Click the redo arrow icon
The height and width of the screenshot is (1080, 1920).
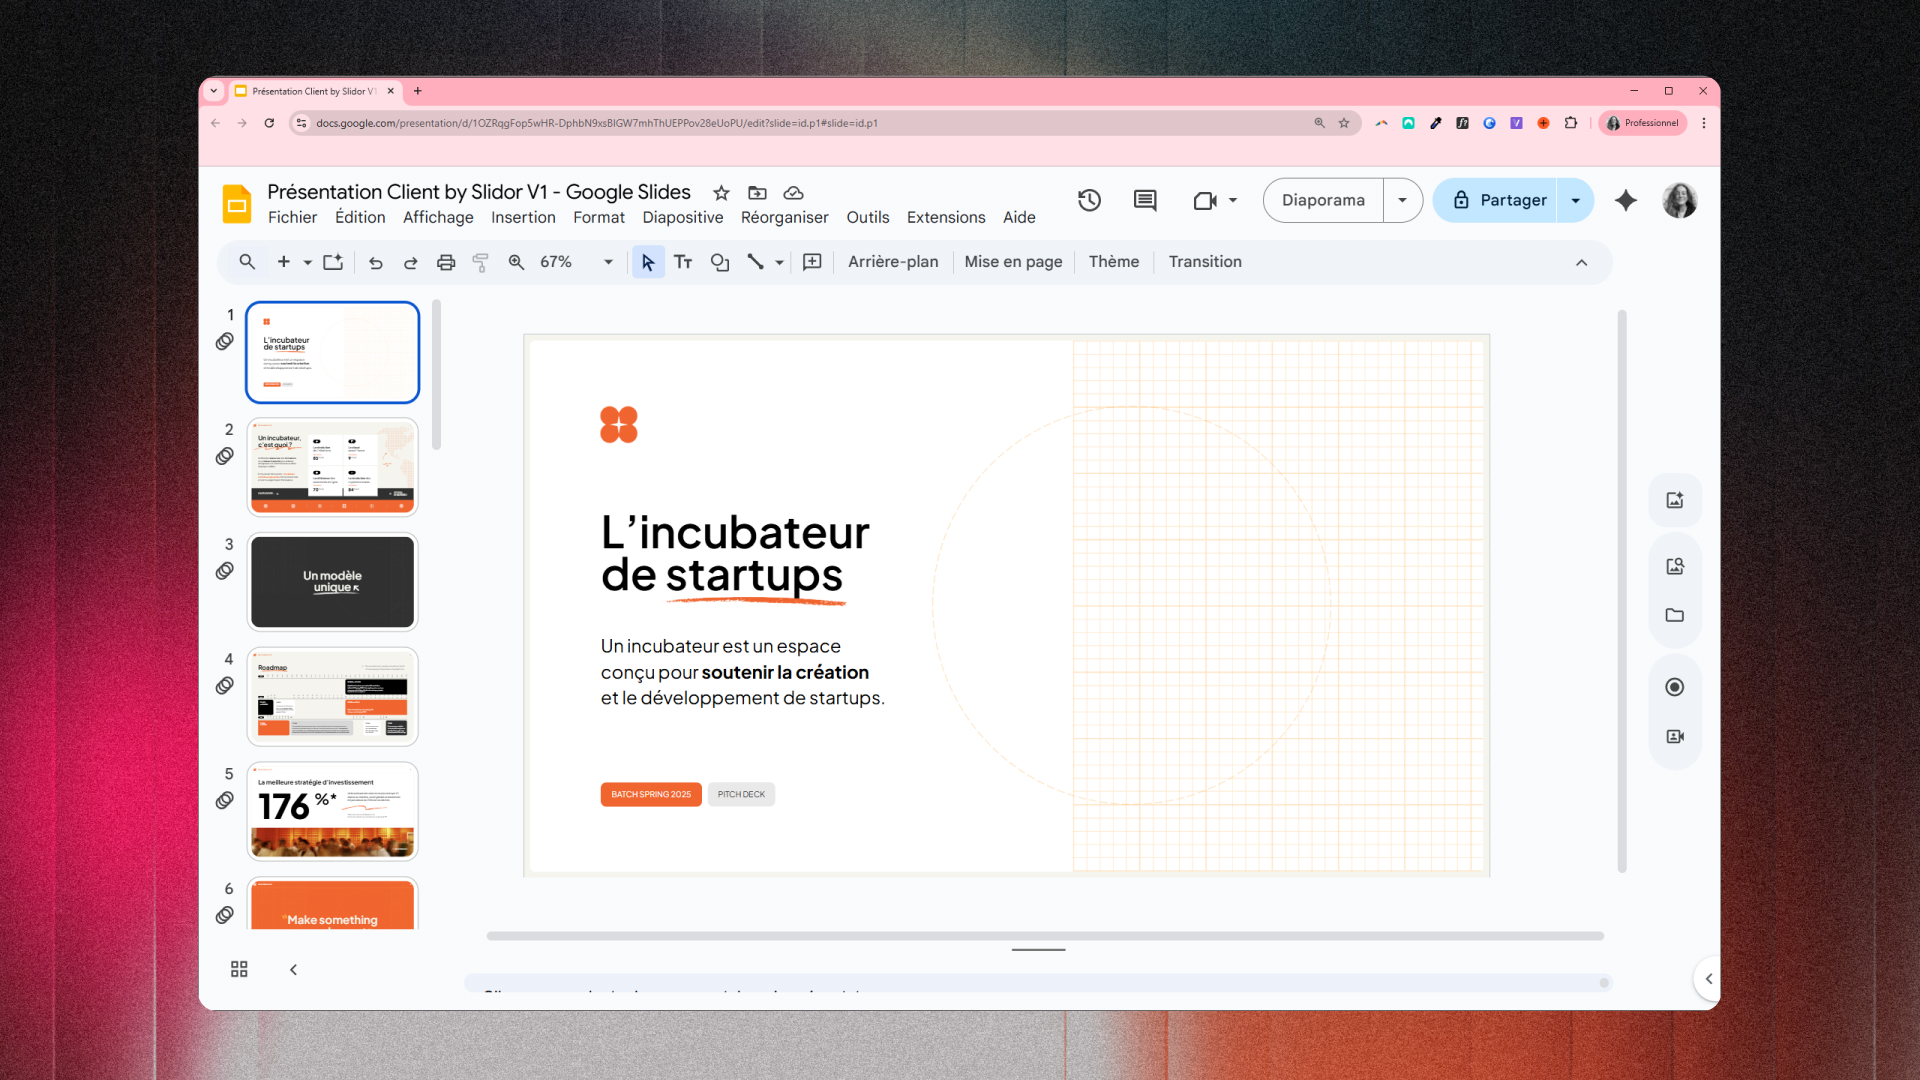(x=410, y=262)
